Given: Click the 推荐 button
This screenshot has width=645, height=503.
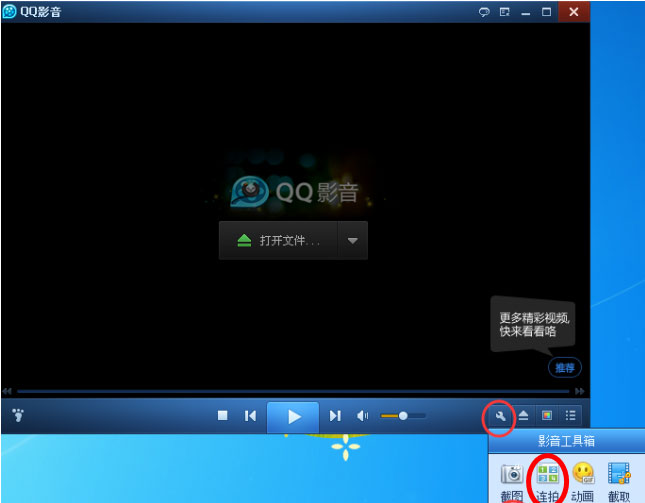Looking at the screenshot, I should 565,367.
